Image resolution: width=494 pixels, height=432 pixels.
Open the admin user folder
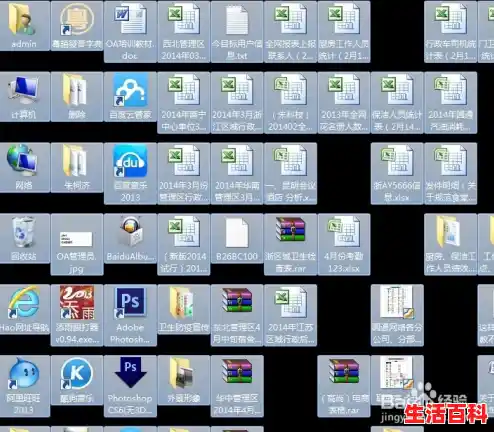23,25
